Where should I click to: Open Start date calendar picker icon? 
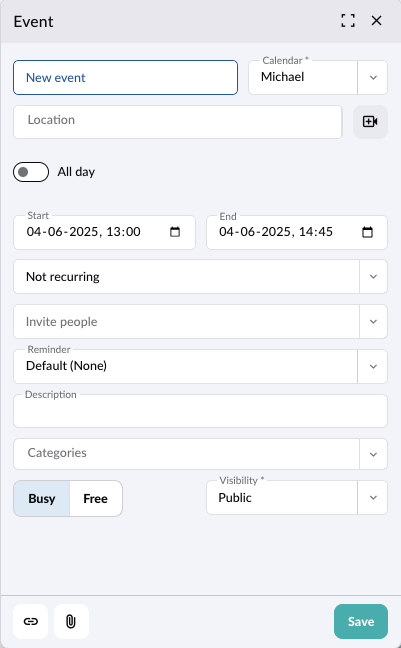175,232
